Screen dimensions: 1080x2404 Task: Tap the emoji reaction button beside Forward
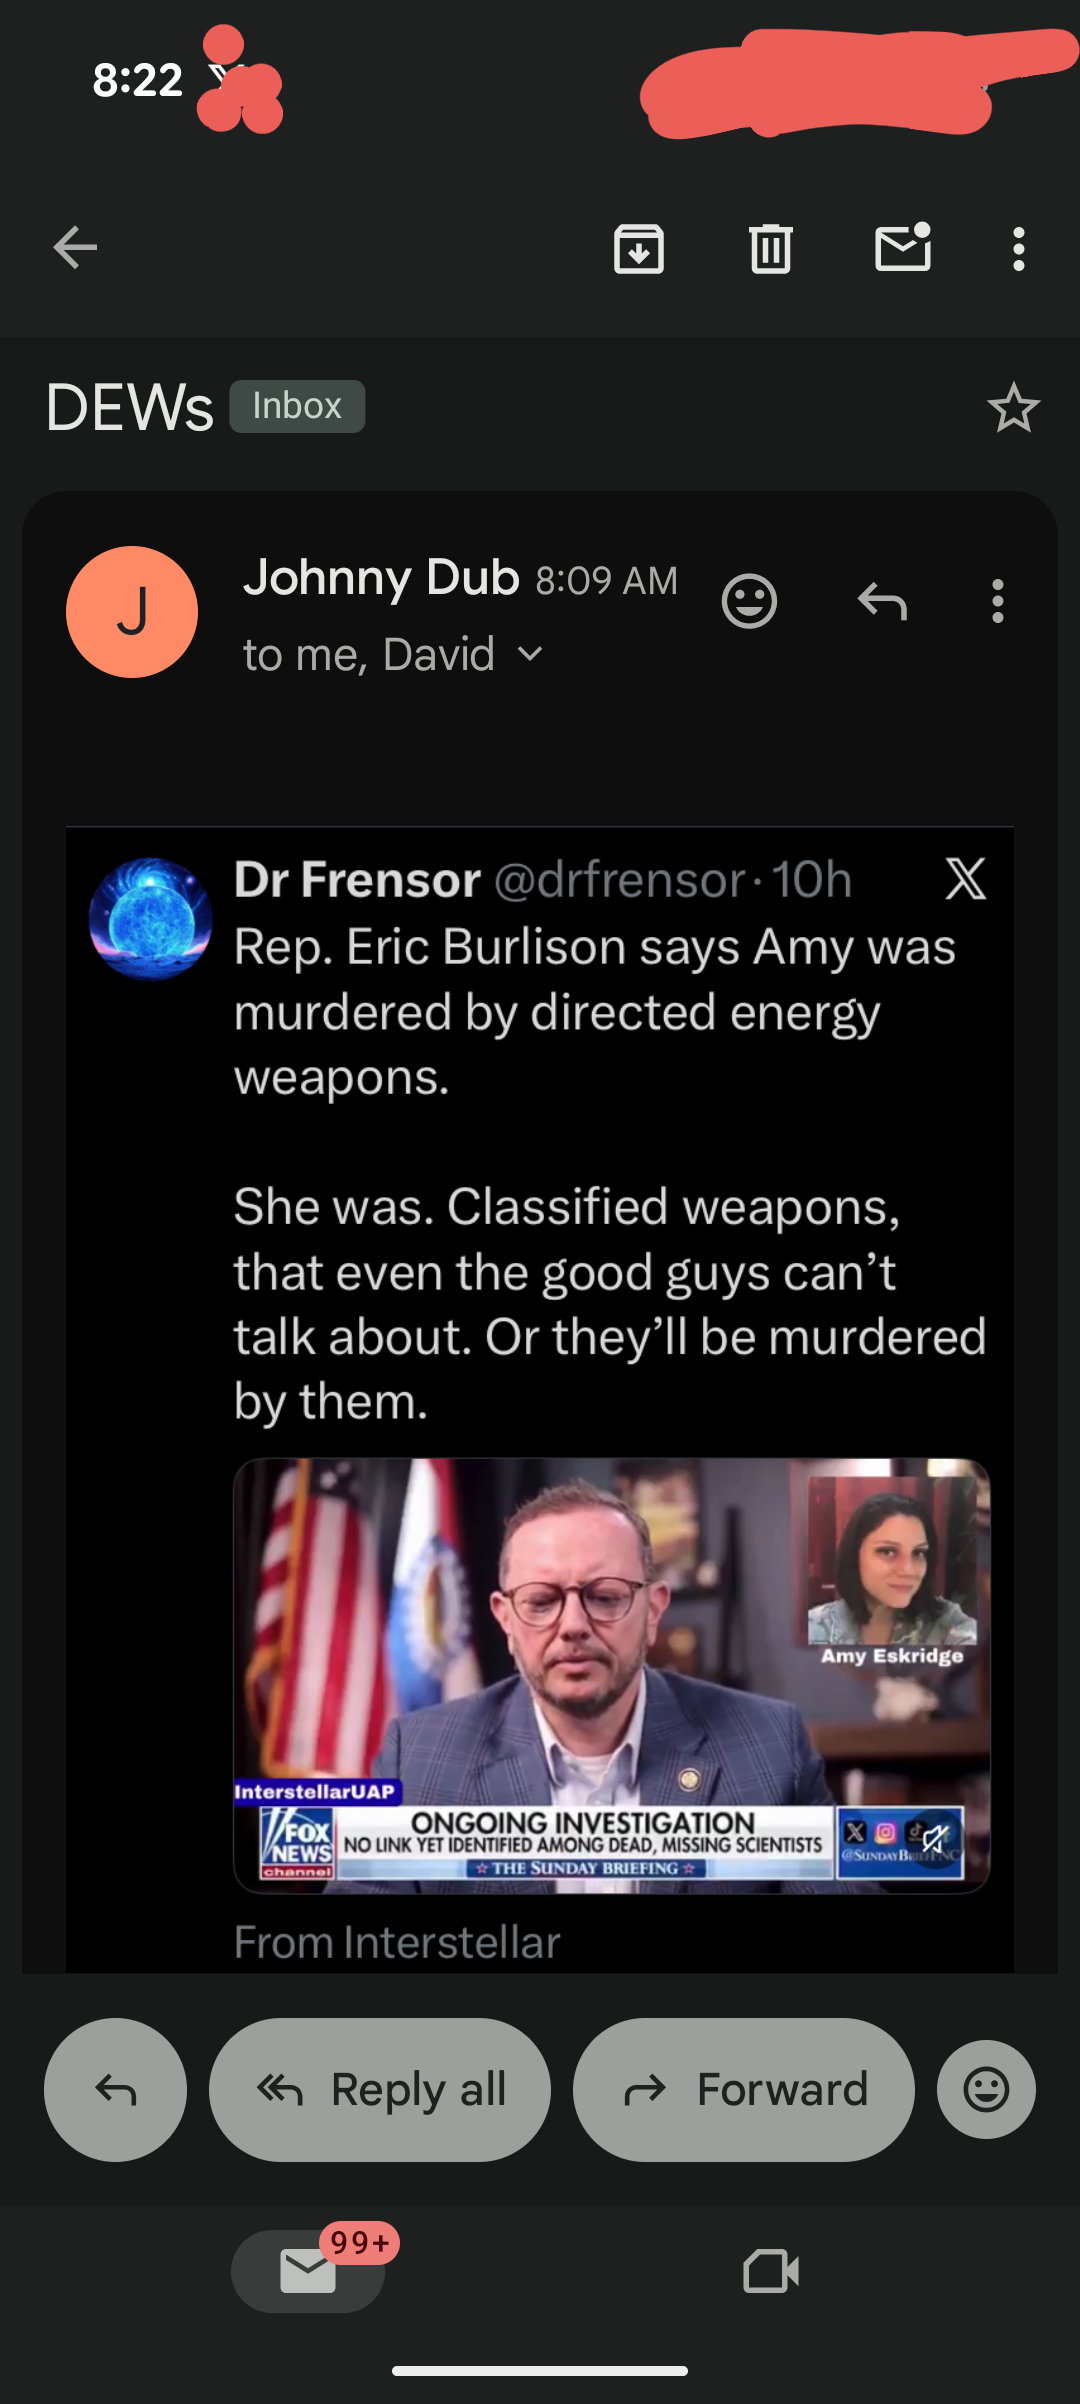pos(986,2090)
